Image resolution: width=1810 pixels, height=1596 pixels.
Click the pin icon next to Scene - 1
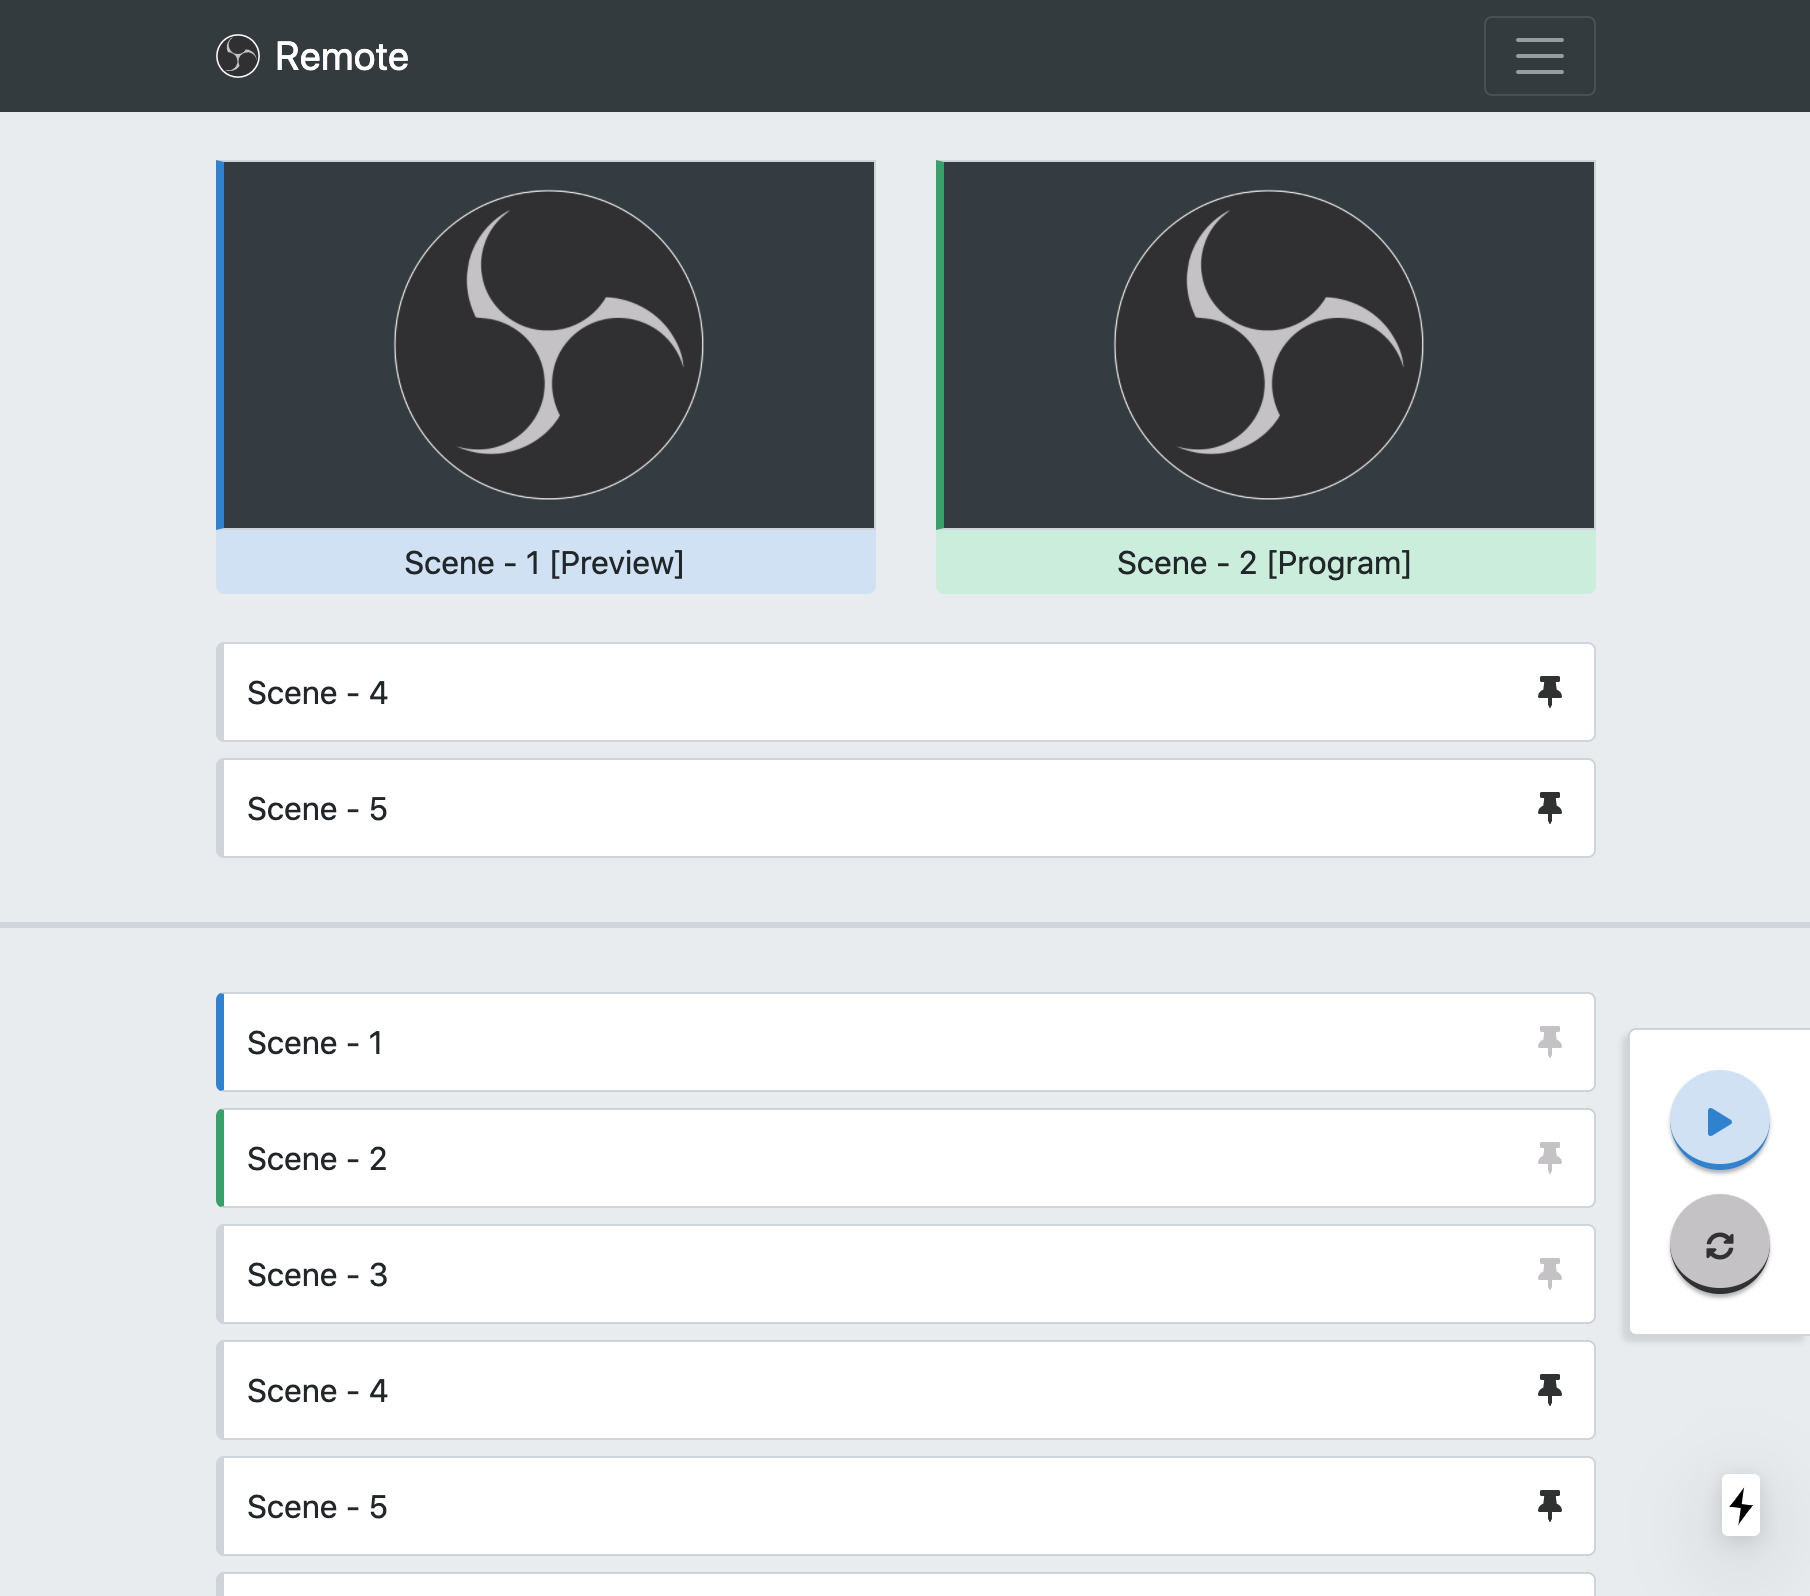1551,1042
